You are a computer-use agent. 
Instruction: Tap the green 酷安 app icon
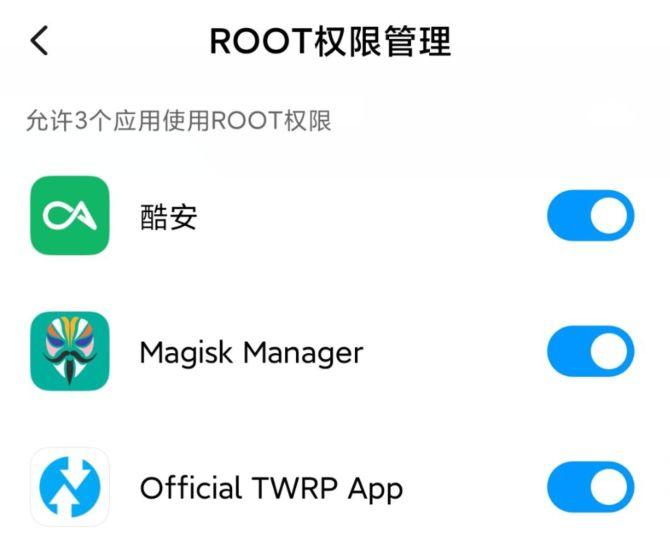70,216
